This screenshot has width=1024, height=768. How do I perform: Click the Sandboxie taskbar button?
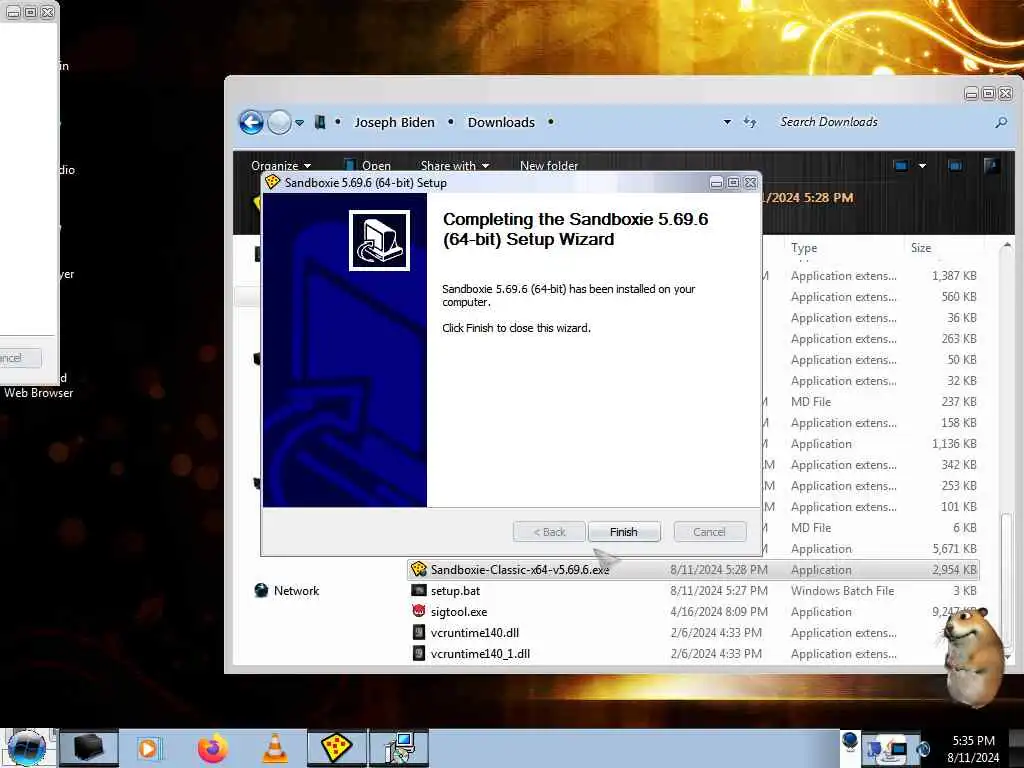coord(337,748)
